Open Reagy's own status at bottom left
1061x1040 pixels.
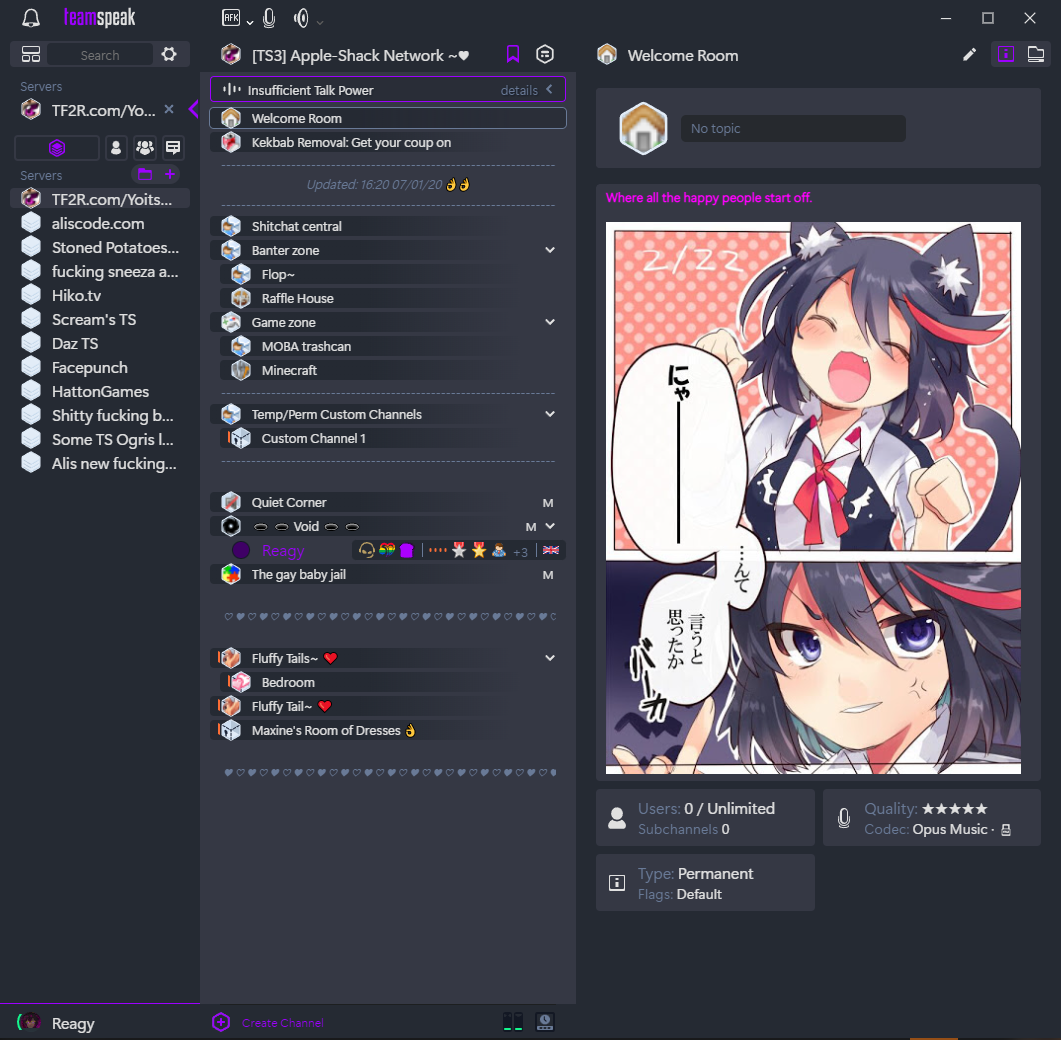pyautogui.click(x=57, y=1023)
